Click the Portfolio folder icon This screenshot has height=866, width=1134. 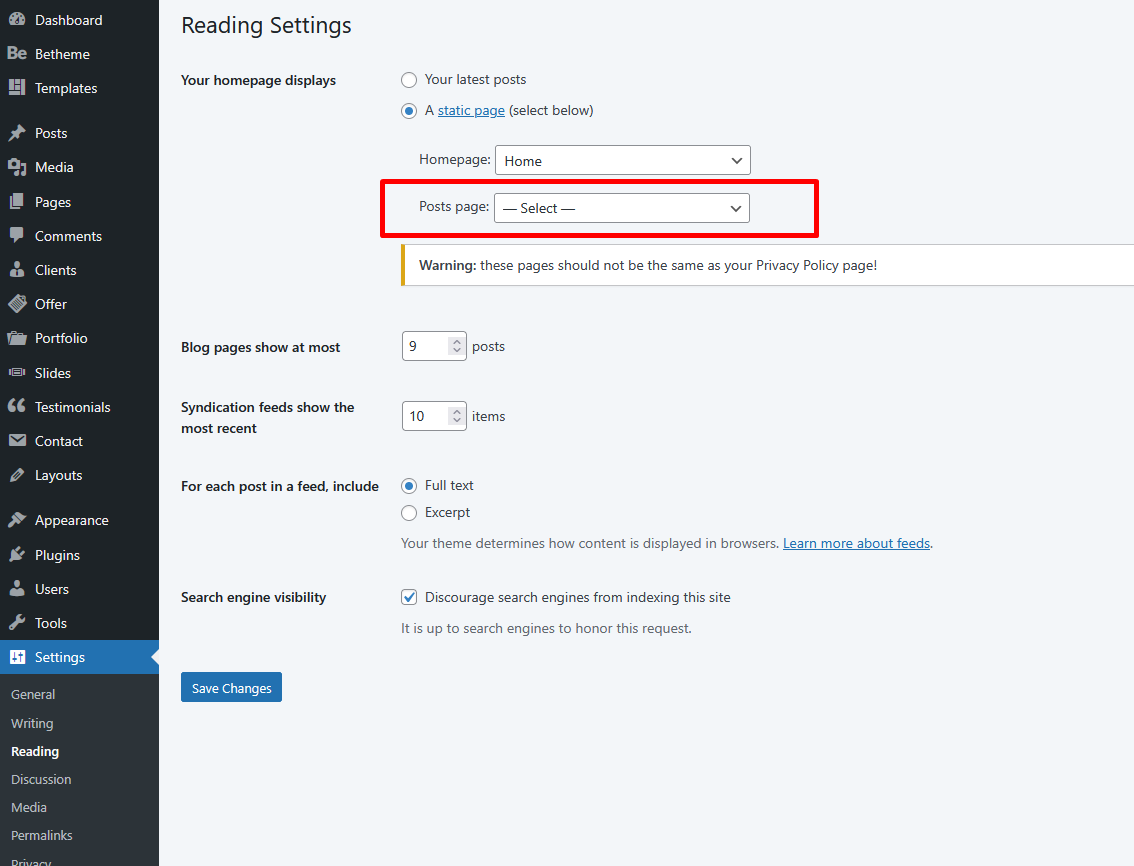17,338
